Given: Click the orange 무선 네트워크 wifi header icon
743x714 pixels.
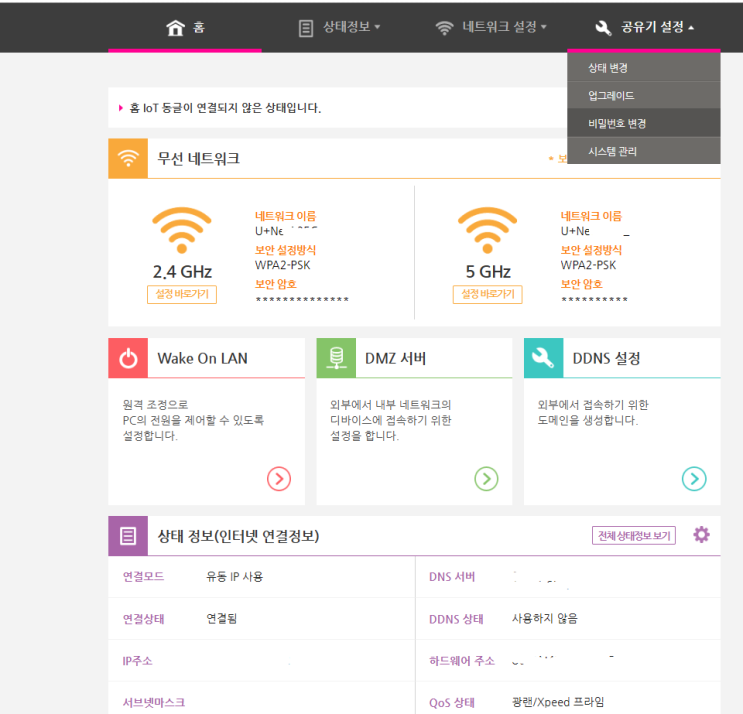Looking at the screenshot, I should (128, 158).
